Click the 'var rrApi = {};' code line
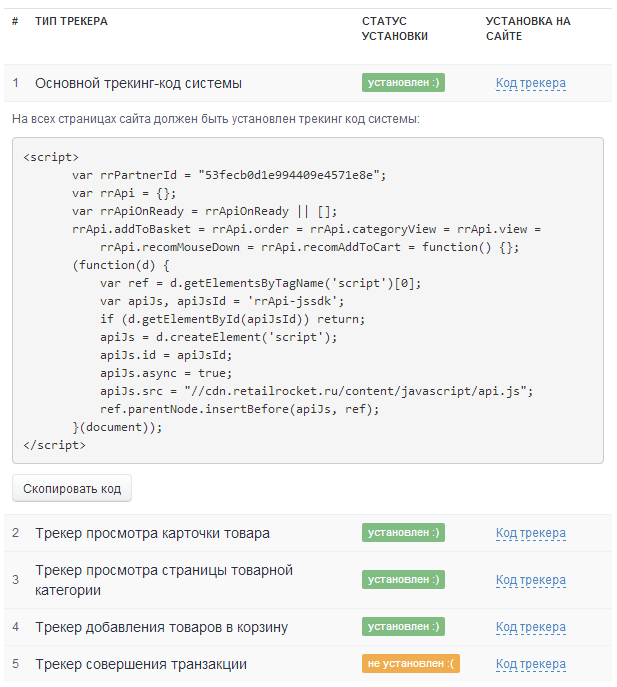Image resolution: width=617 pixels, height=687 pixels. tap(124, 193)
